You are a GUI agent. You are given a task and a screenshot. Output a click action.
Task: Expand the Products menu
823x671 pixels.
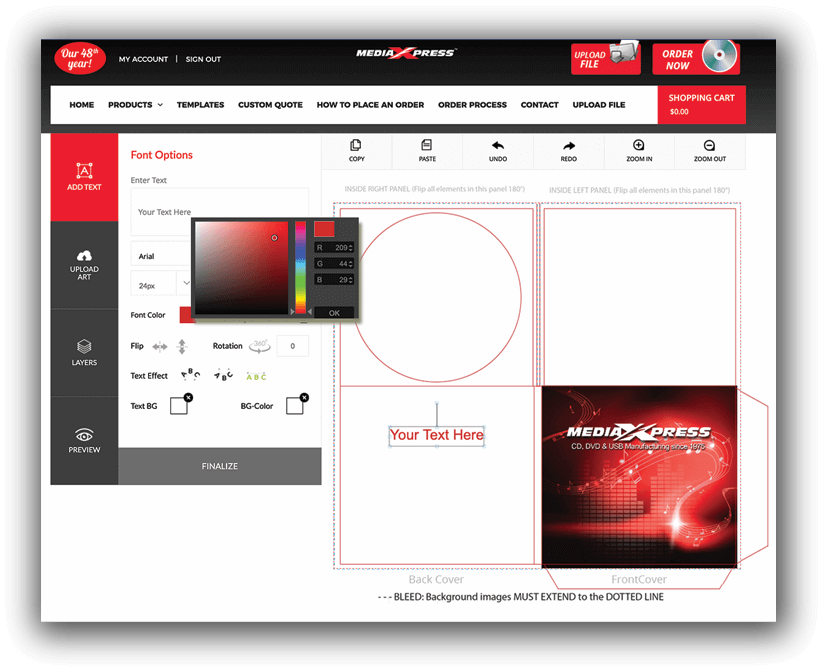[135, 105]
